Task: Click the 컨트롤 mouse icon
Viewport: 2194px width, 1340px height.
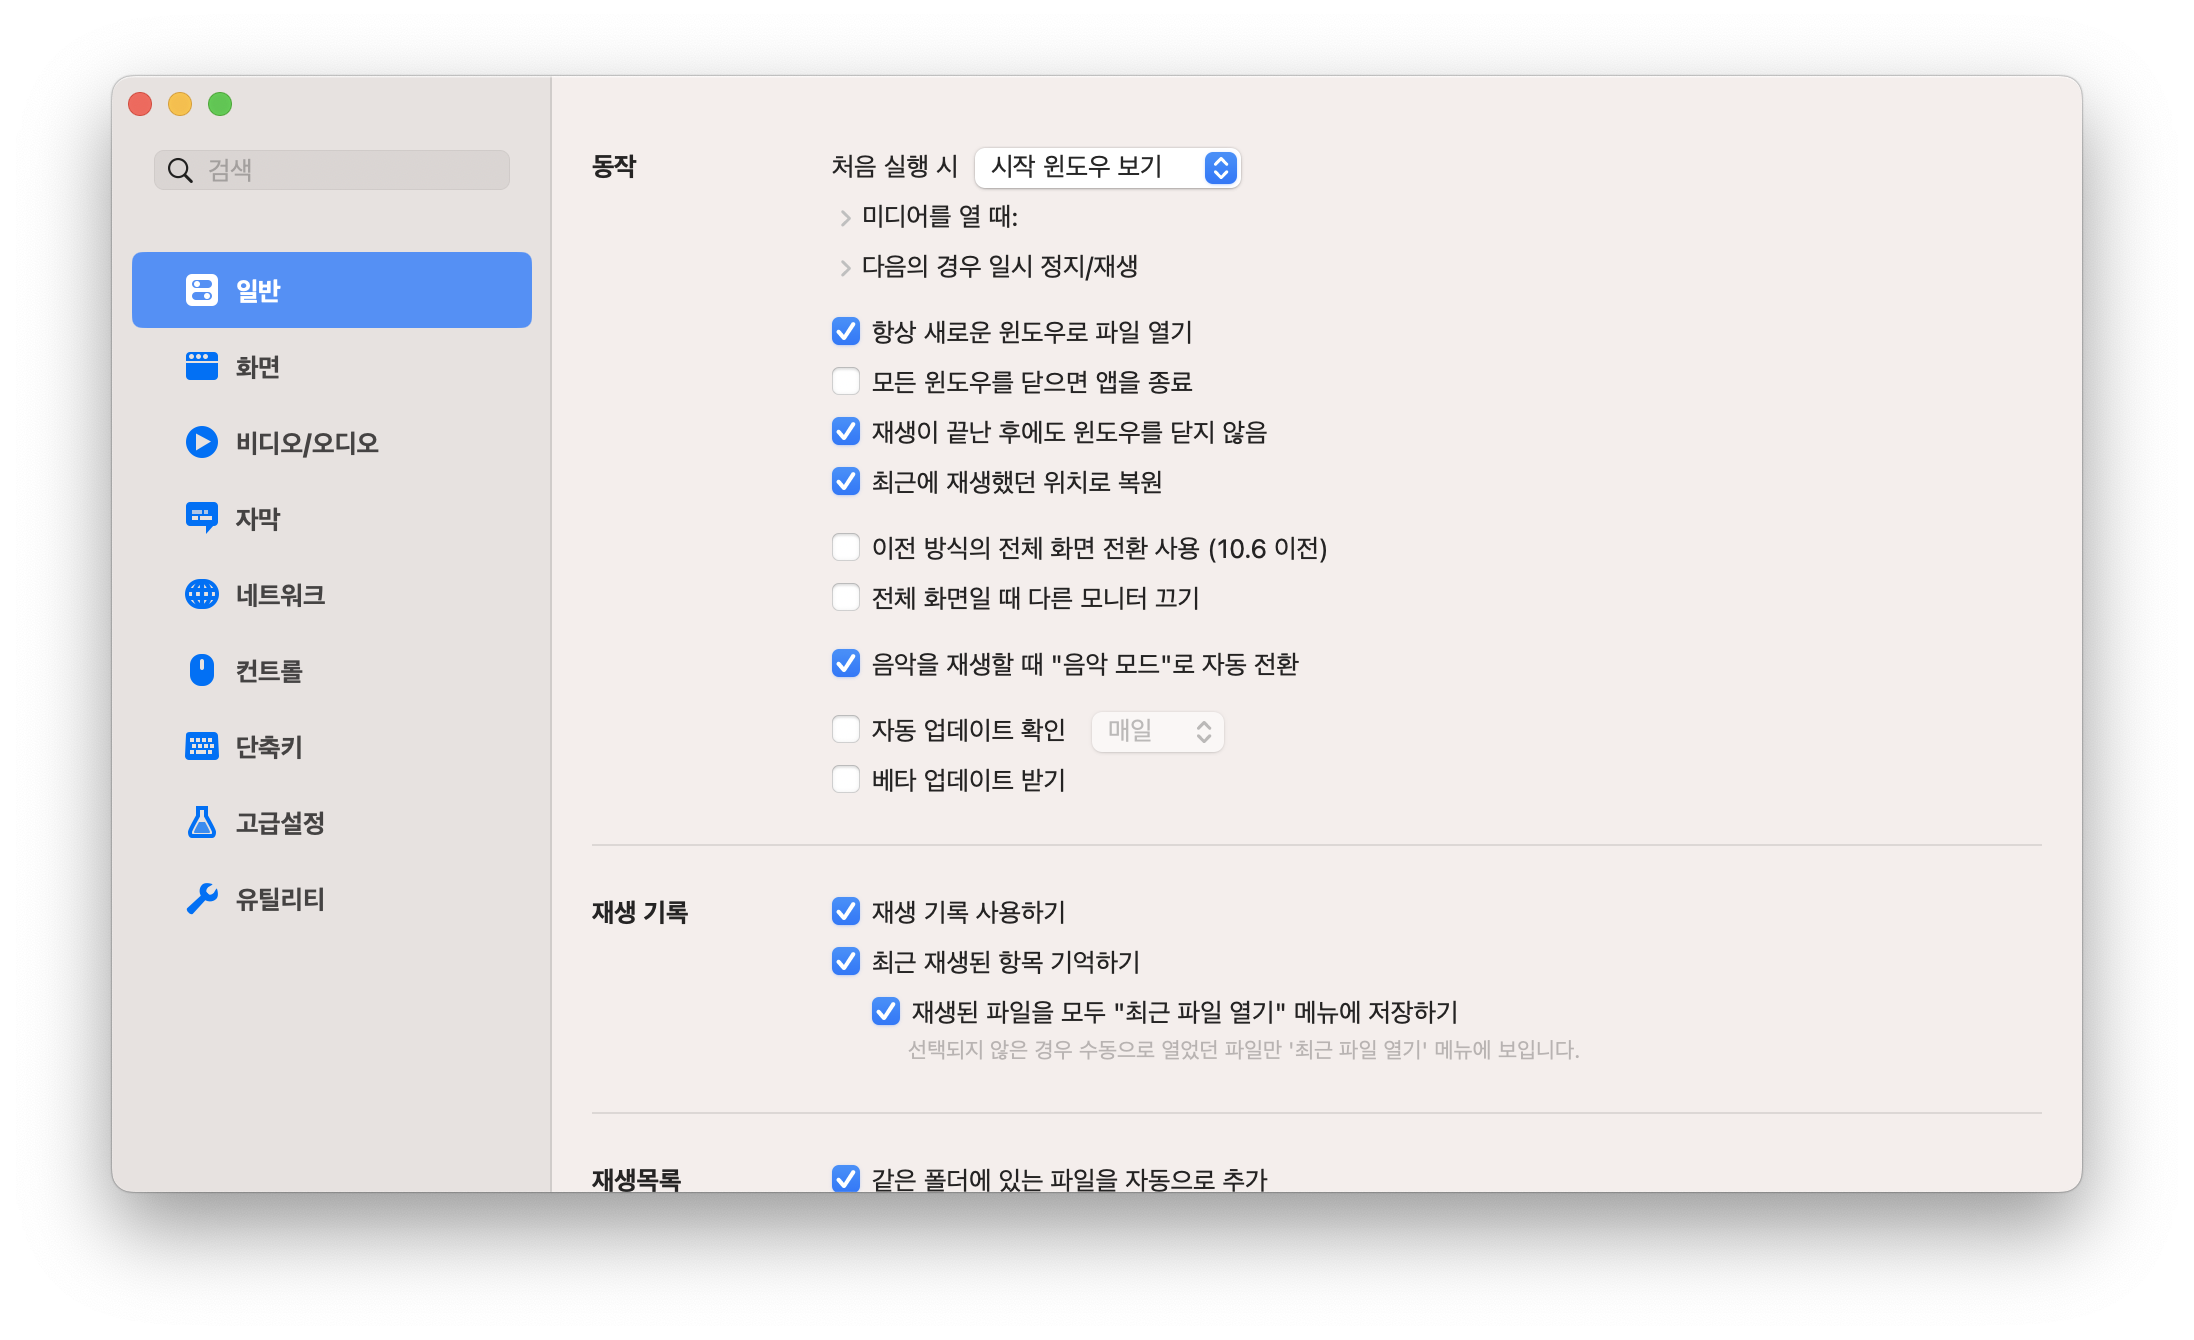Action: (x=201, y=670)
